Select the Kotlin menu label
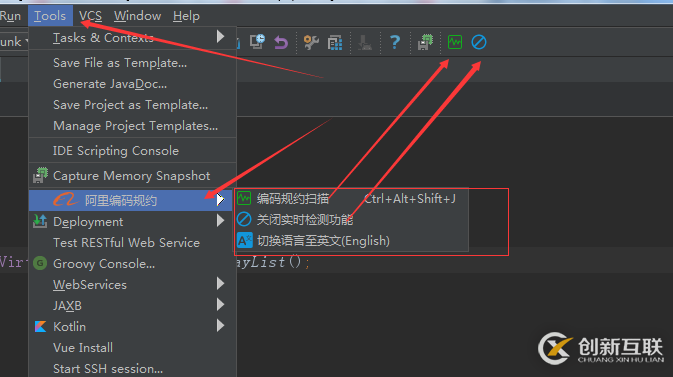The image size is (673, 377). [x=70, y=326]
